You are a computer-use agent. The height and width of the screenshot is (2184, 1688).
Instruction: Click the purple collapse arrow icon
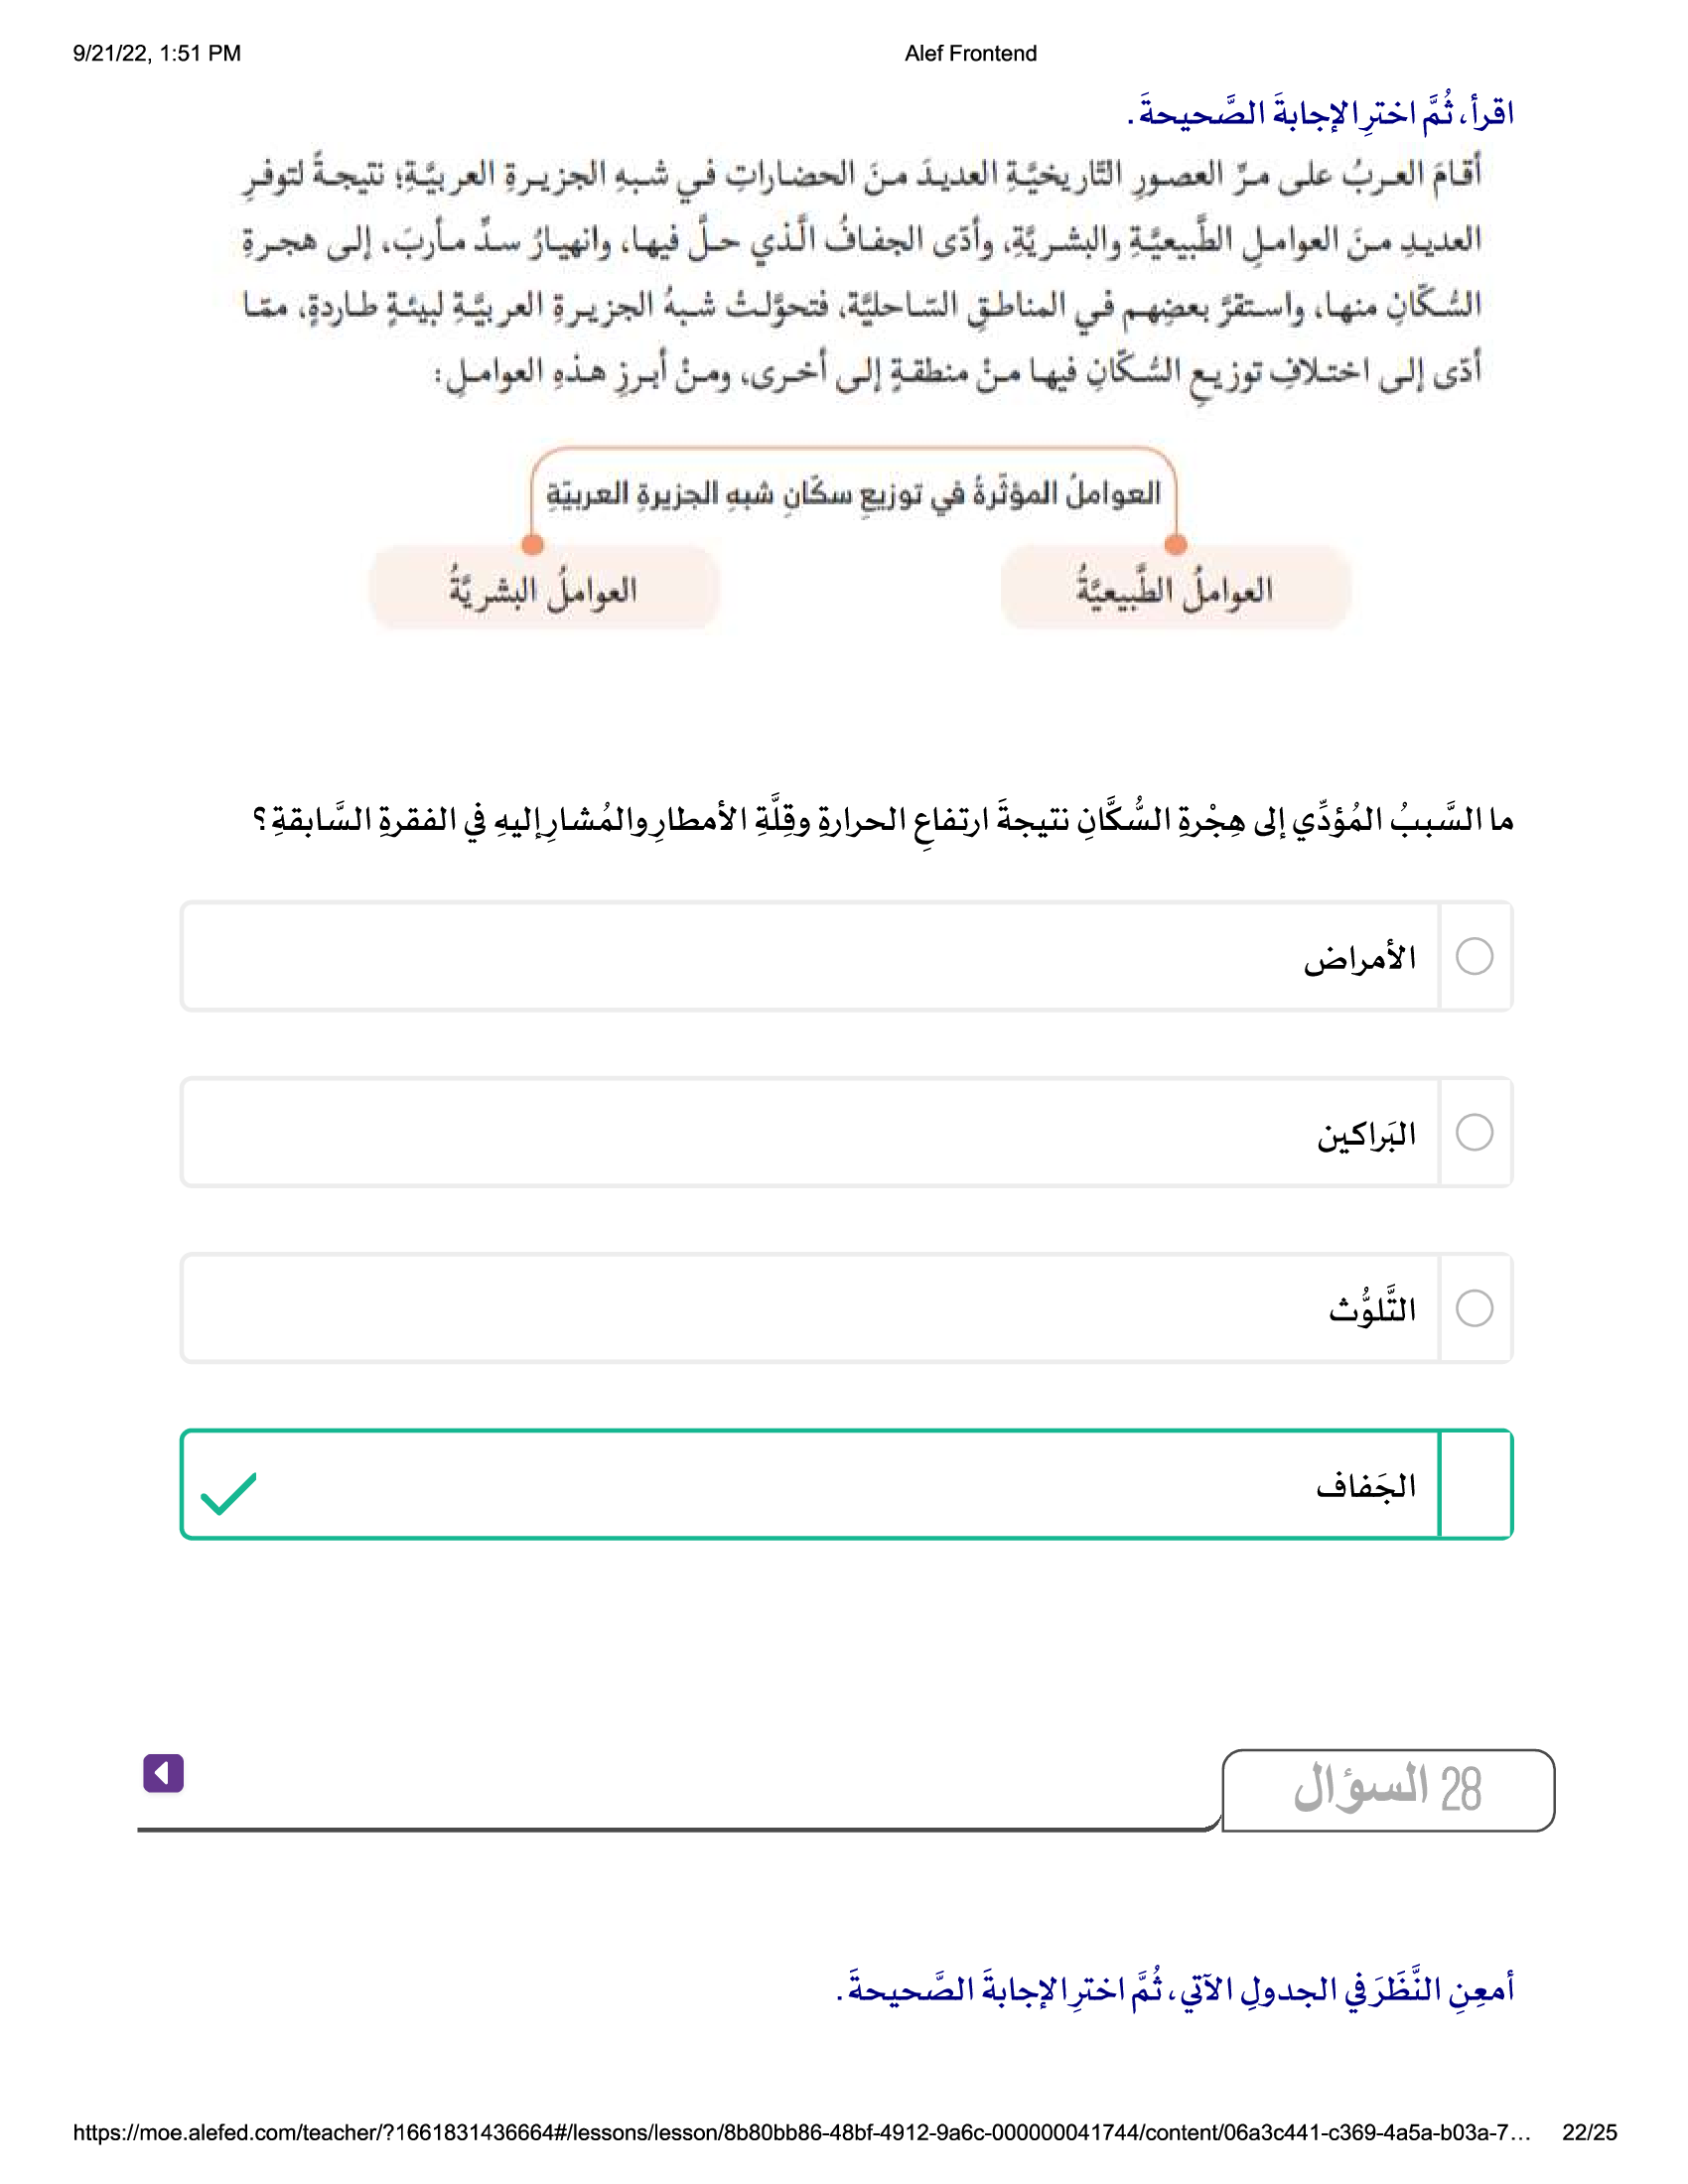click(163, 1773)
